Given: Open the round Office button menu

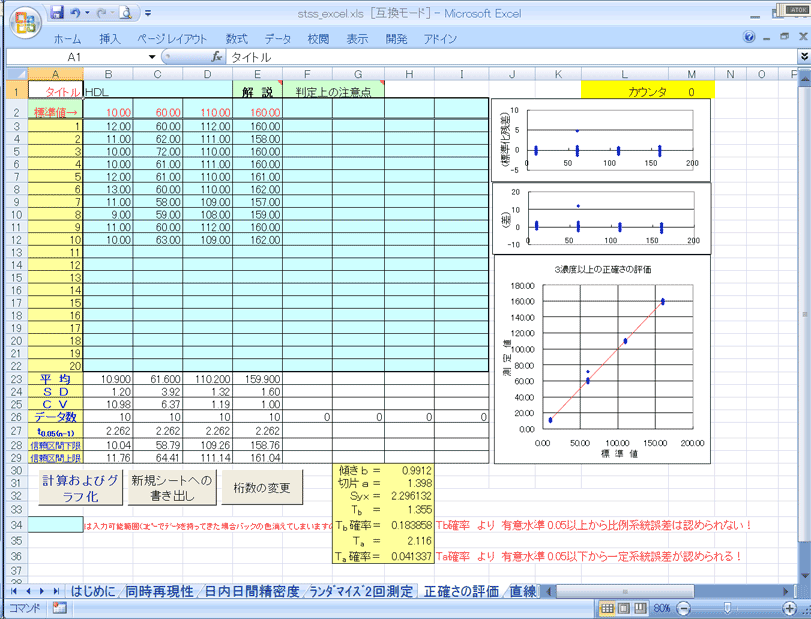Looking at the screenshot, I should click(25, 22).
